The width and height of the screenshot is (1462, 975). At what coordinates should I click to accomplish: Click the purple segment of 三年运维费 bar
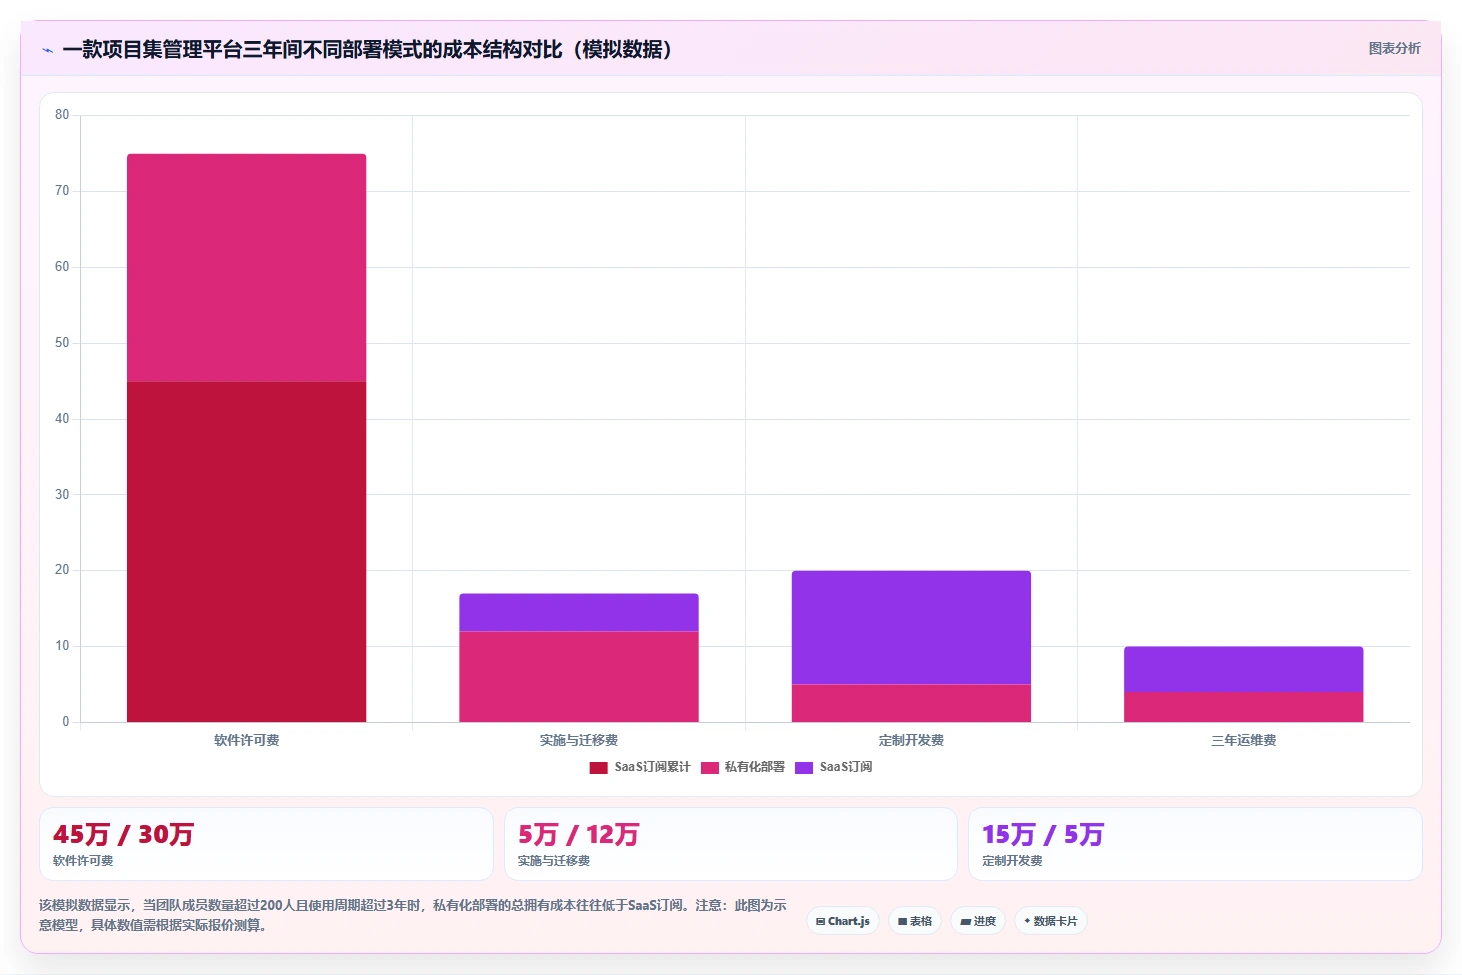[x=1243, y=669]
